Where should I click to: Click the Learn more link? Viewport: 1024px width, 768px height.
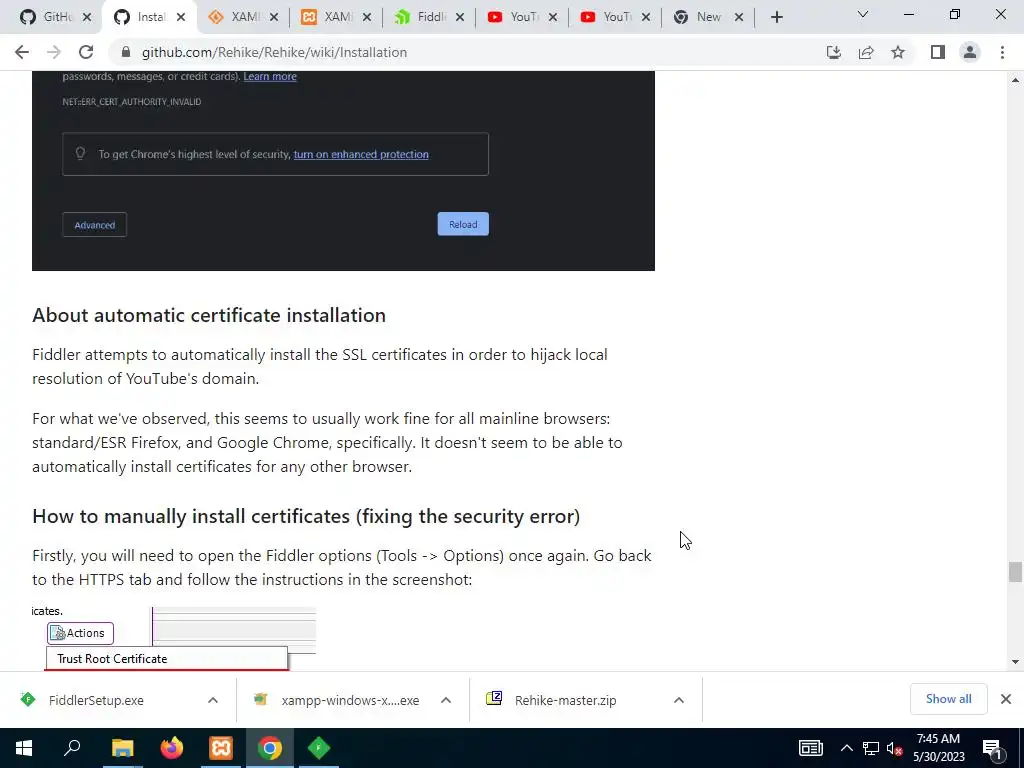[x=270, y=76]
